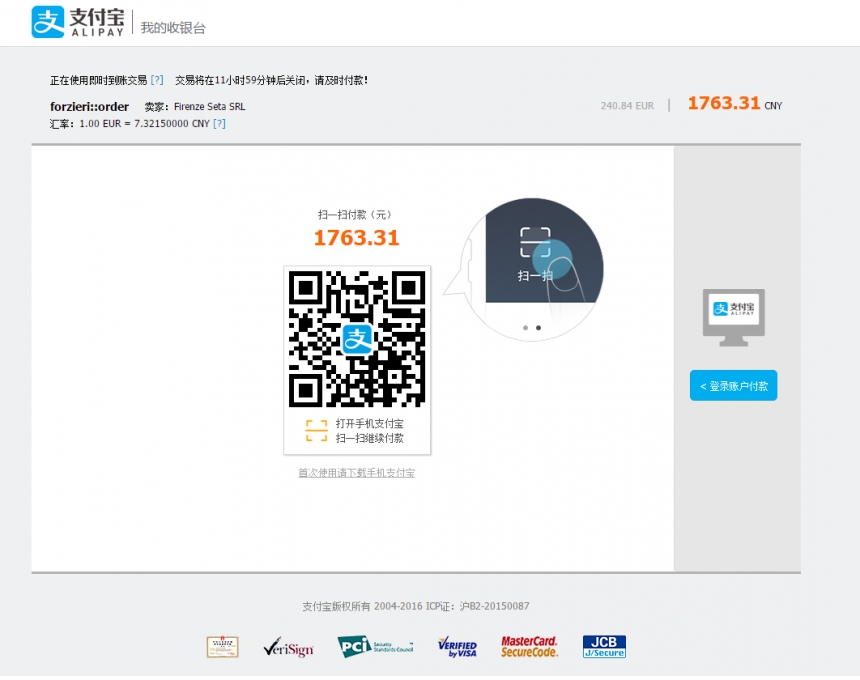Click the exchange rate text 1.00 EUR = 7.32150000 CNY
Image resolution: width=860 pixels, height=680 pixels.
coord(144,123)
